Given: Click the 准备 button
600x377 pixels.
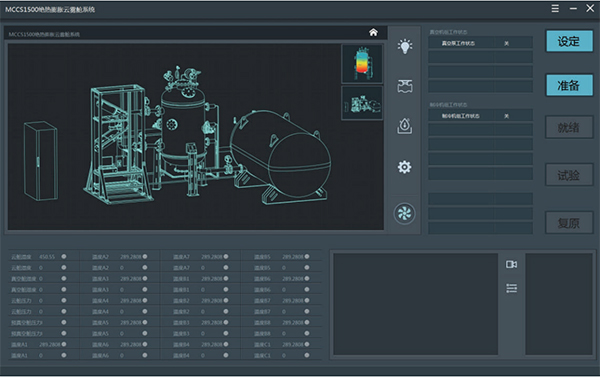Looking at the screenshot, I should tap(569, 85).
